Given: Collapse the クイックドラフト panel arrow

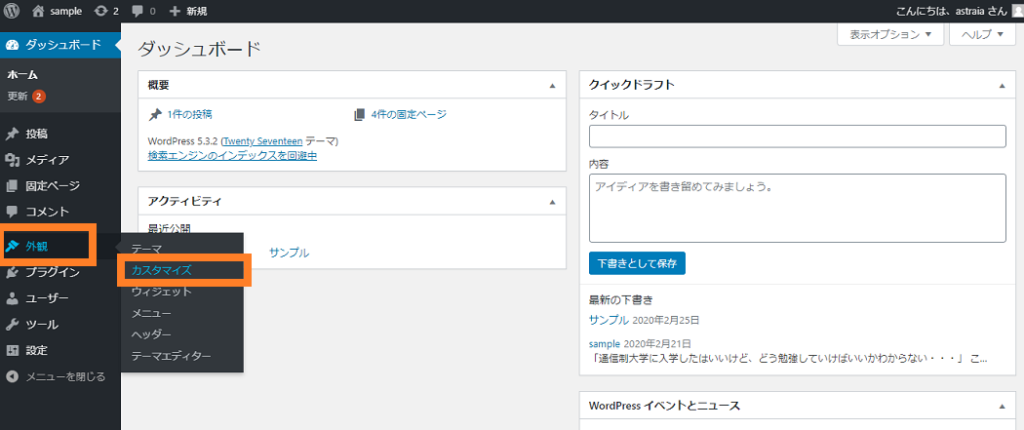Looking at the screenshot, I should (1002, 86).
